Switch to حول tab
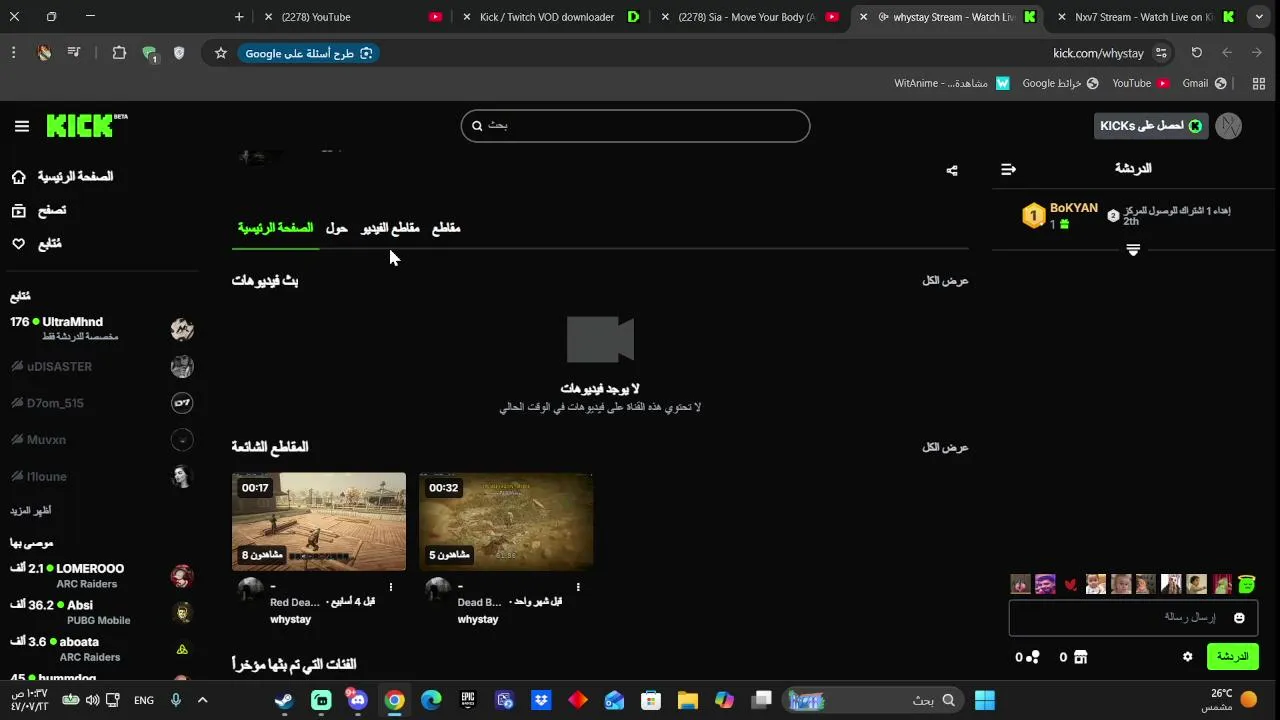This screenshot has height=720, width=1280. (337, 228)
